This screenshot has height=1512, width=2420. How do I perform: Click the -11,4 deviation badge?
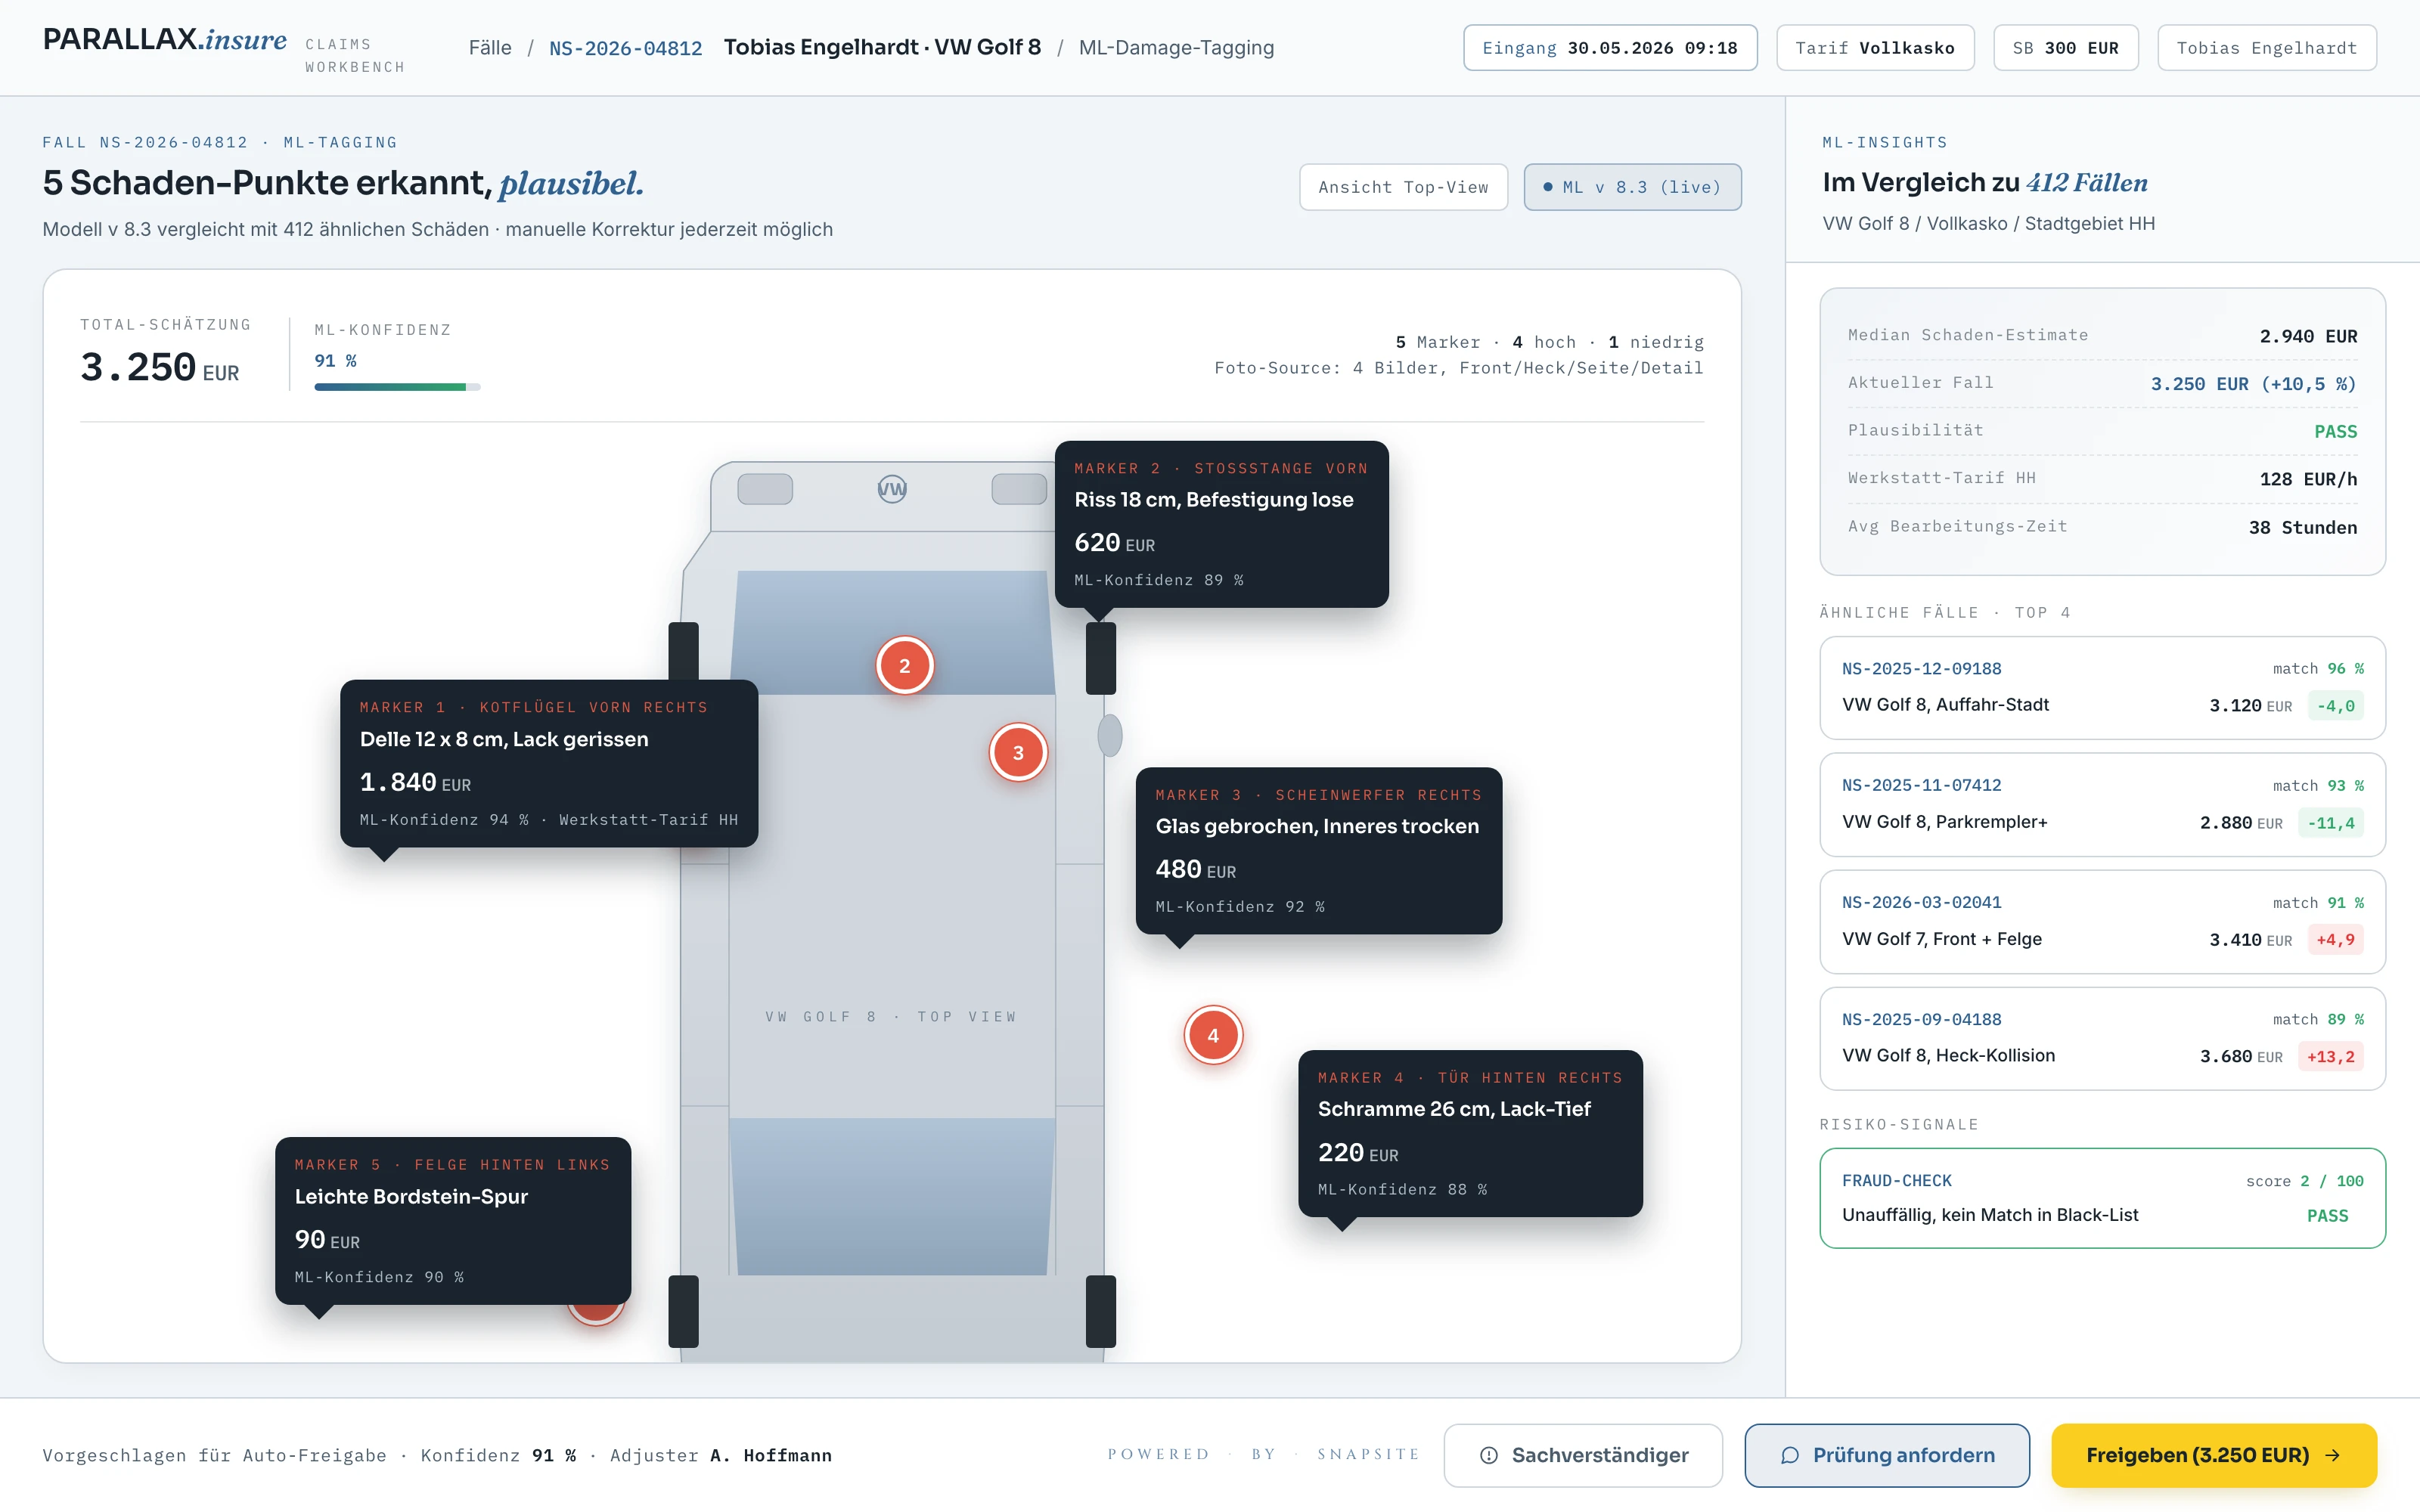click(2331, 823)
